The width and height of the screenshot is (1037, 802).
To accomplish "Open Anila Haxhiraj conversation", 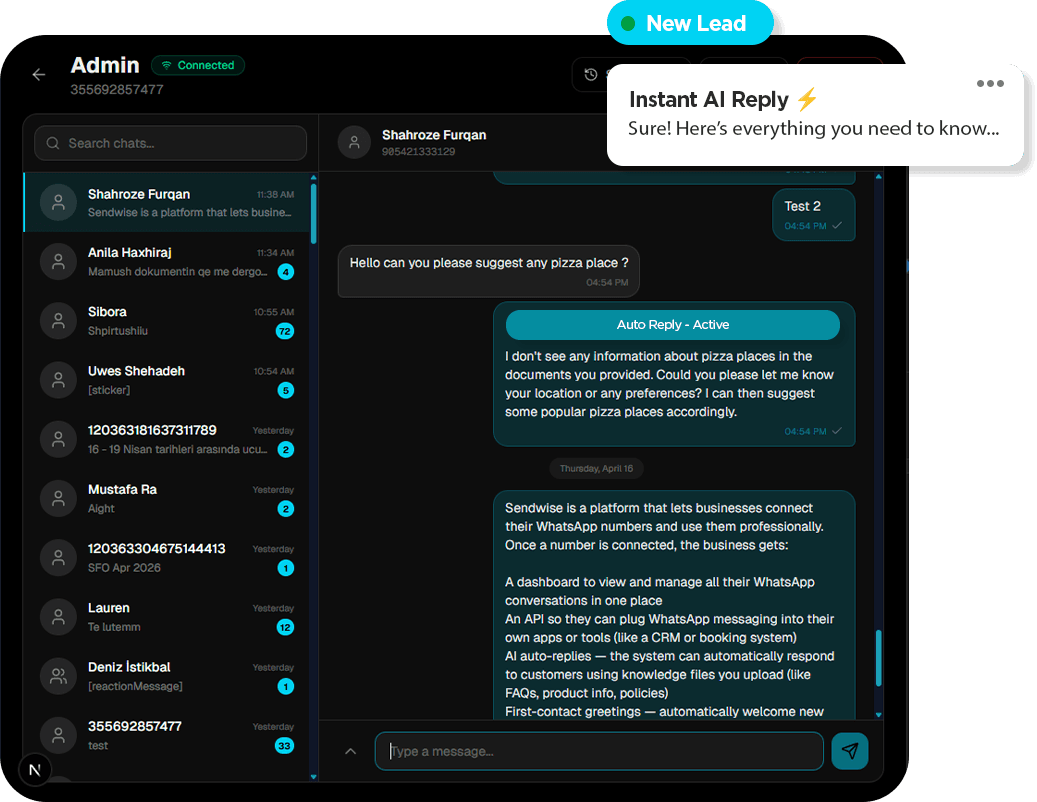I will [167, 262].
